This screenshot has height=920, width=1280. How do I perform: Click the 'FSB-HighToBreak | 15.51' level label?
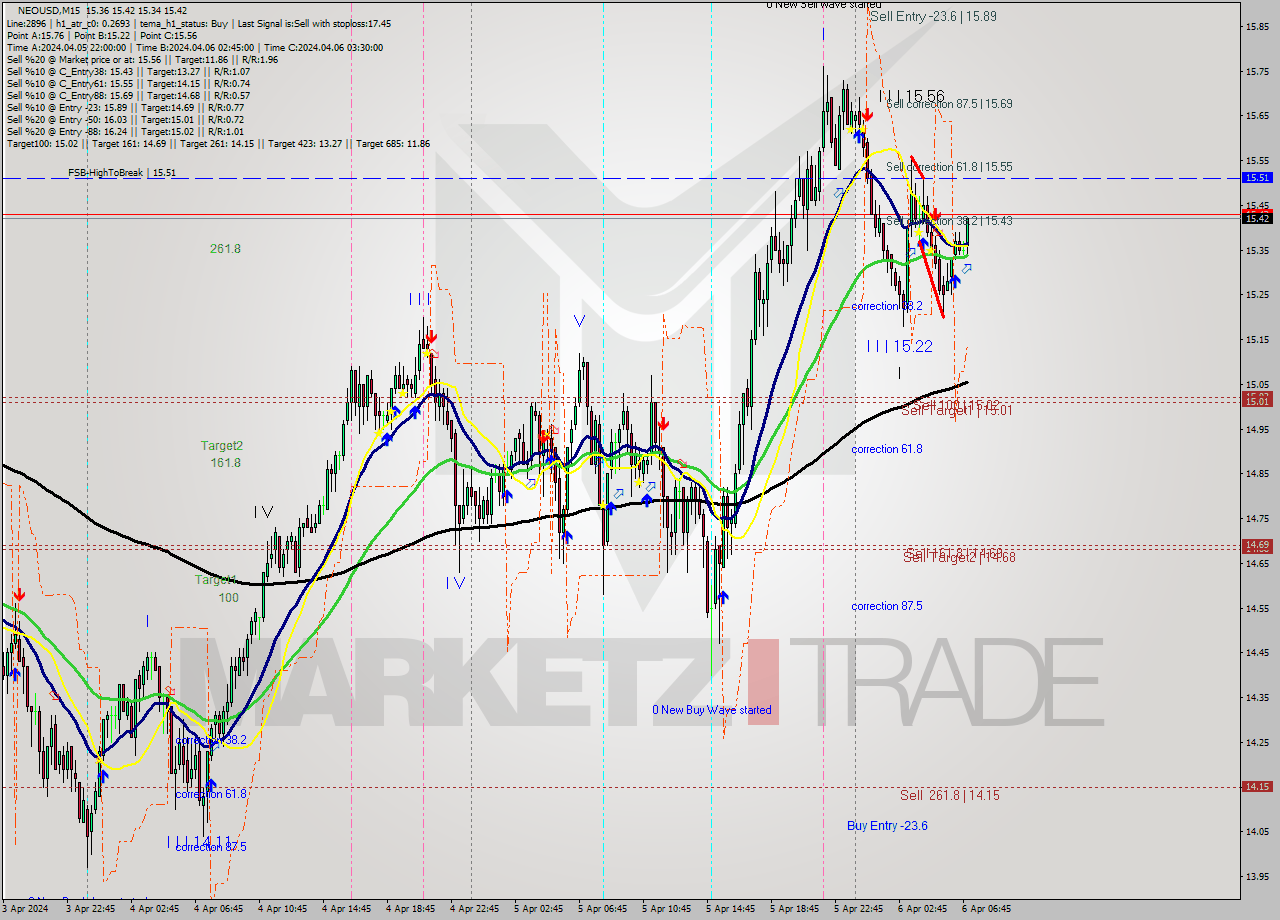[x=122, y=173]
